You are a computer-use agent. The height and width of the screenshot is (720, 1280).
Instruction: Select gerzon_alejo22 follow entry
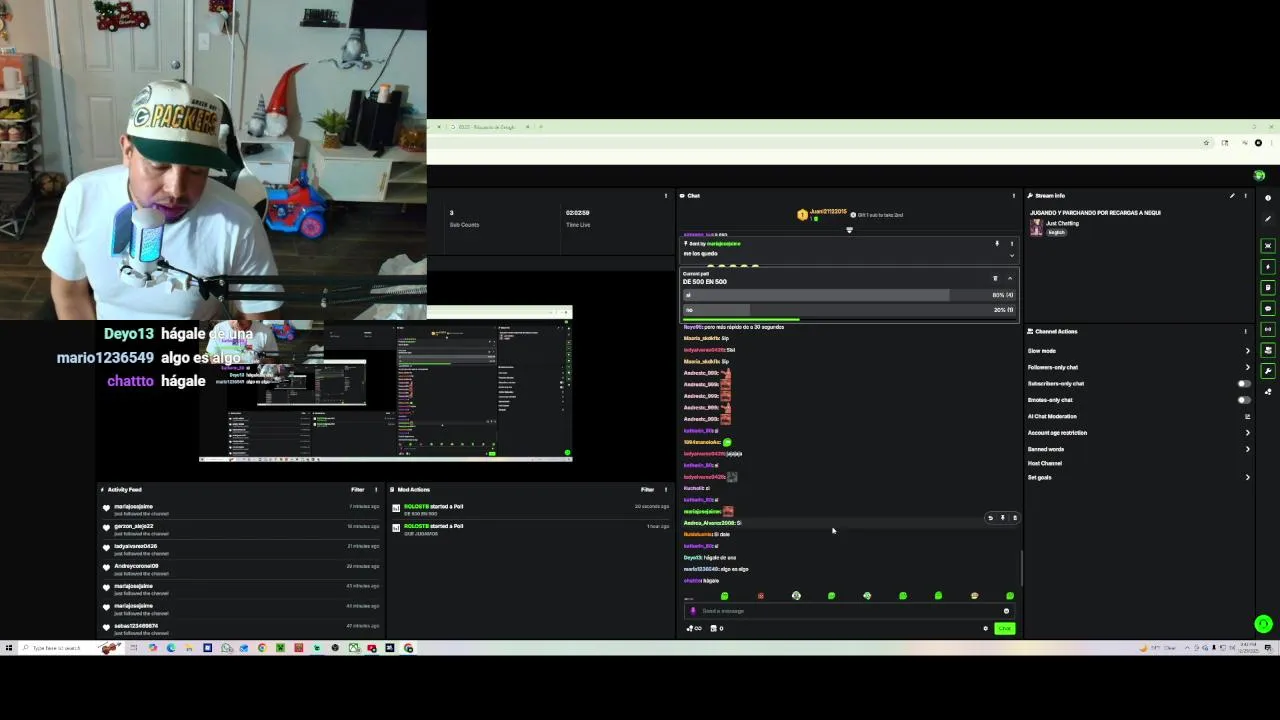coord(240,529)
